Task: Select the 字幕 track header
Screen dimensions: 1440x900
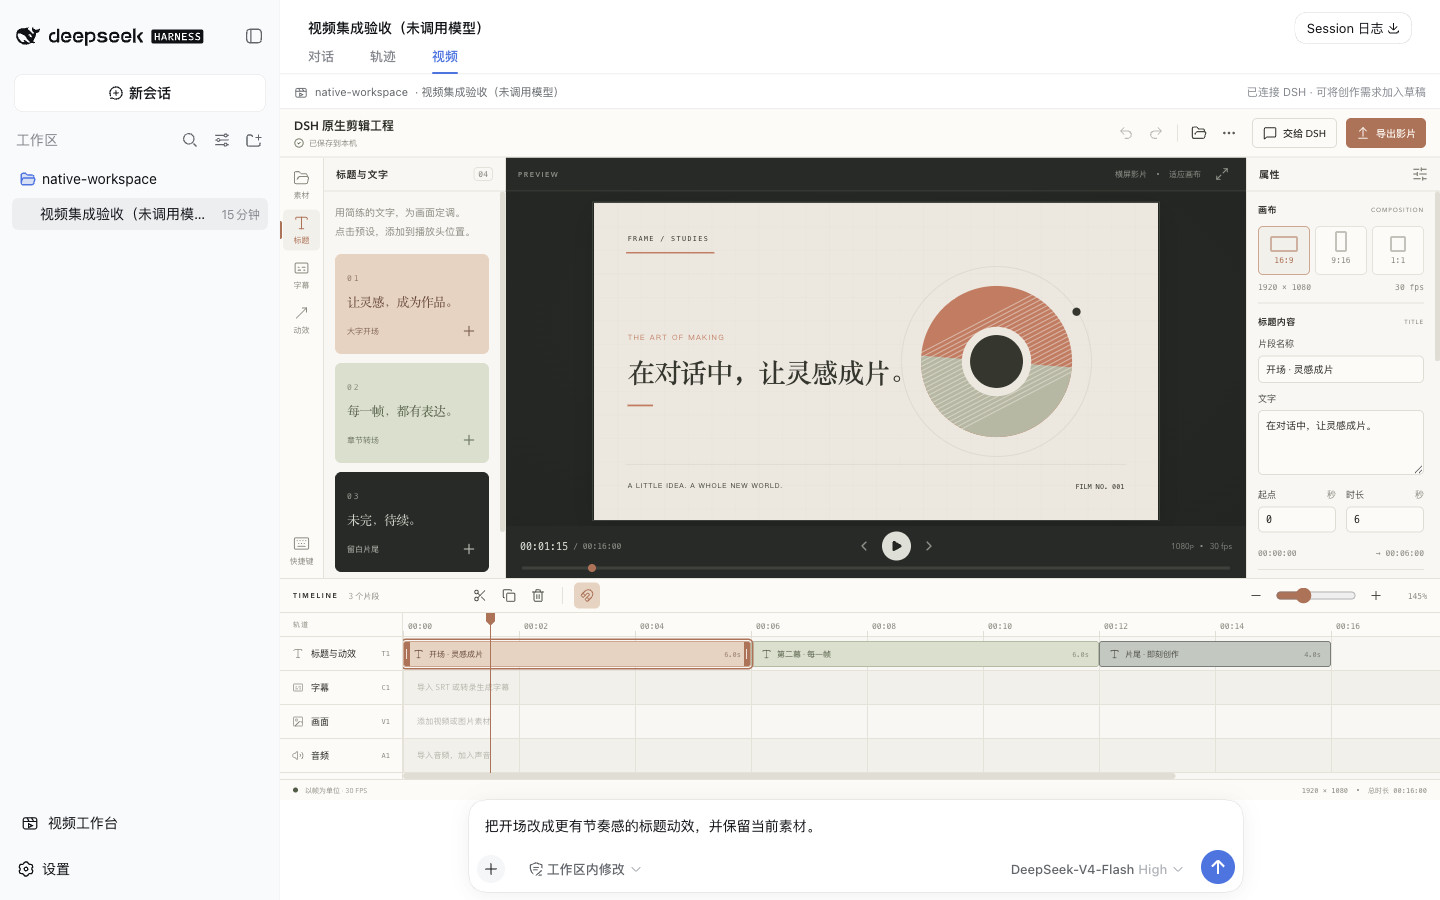Action: pyautogui.click(x=341, y=688)
